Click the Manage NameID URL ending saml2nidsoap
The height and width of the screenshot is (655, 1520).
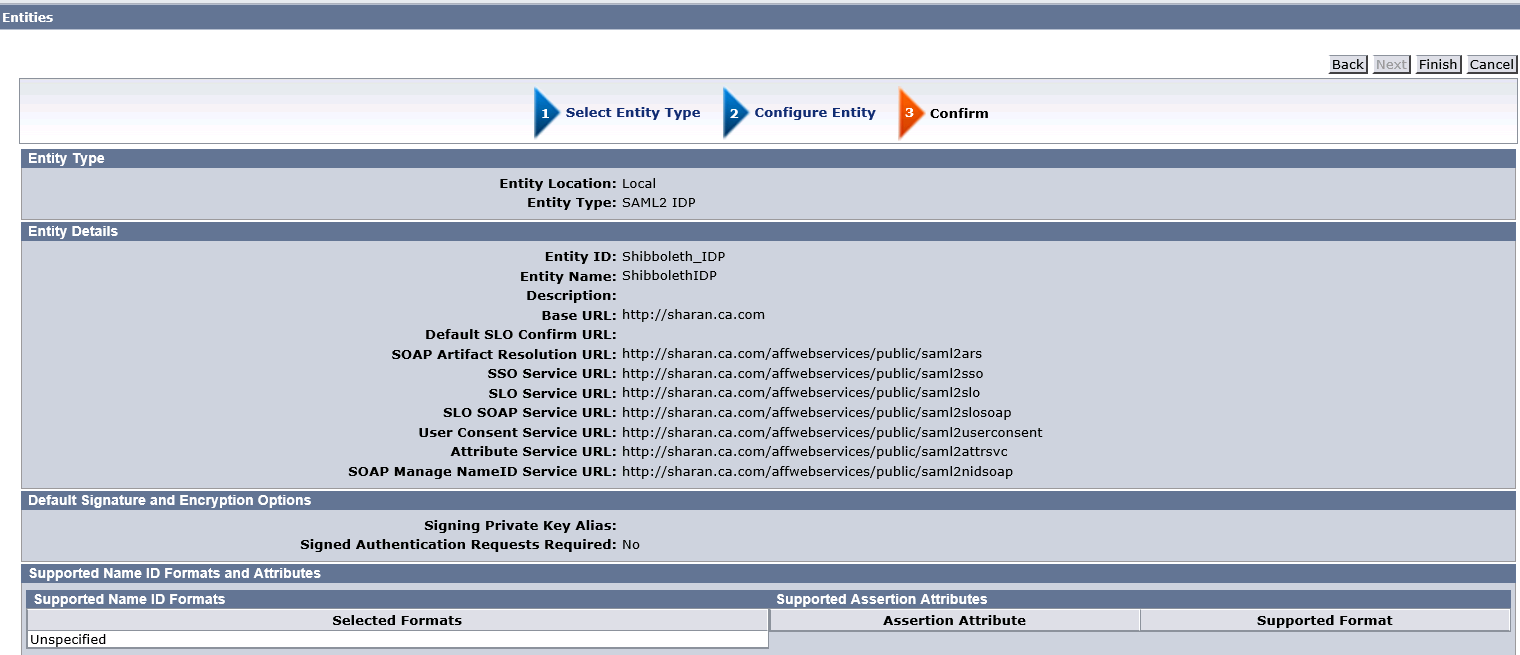click(x=817, y=472)
